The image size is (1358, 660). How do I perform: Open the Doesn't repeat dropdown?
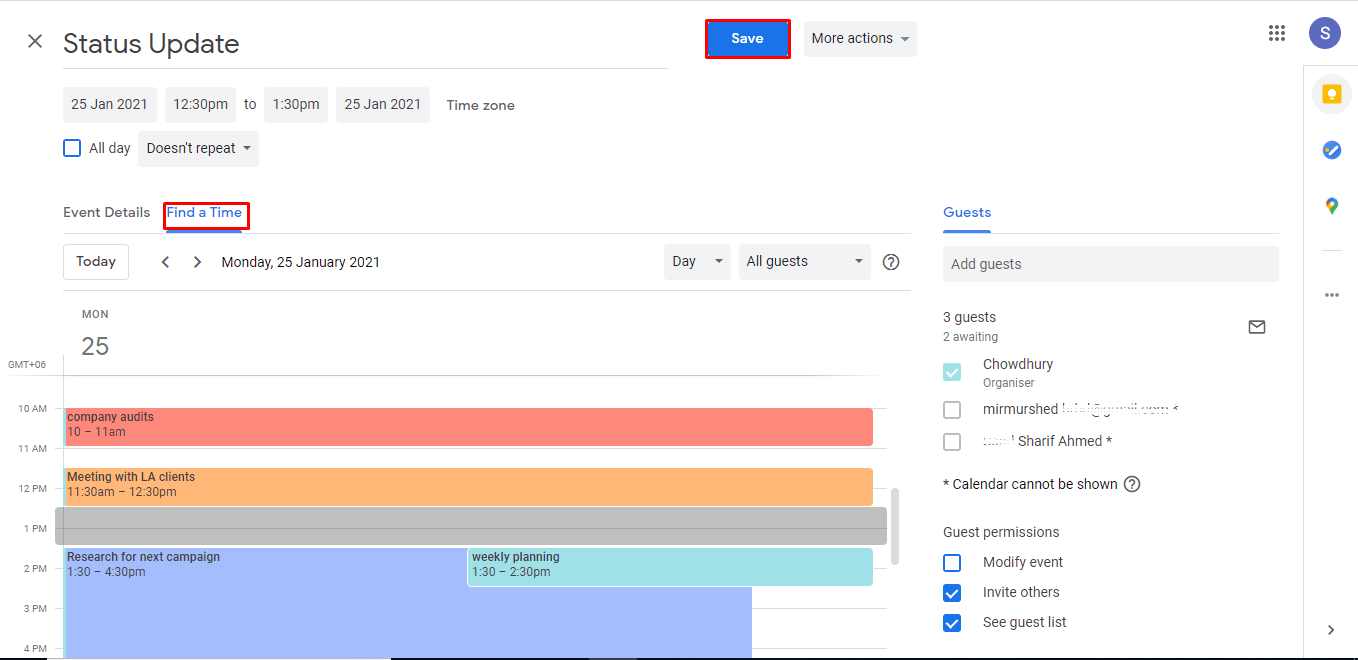click(198, 148)
